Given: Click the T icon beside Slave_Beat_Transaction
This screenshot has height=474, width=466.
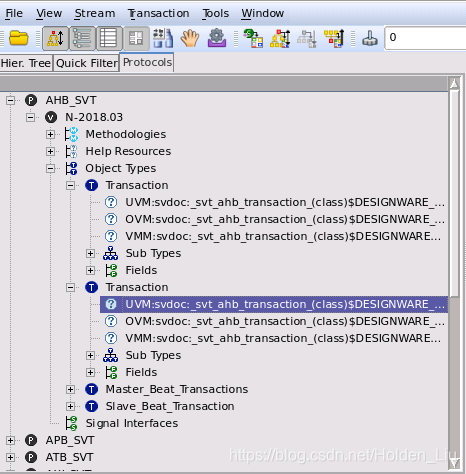Looking at the screenshot, I should 92,406.
